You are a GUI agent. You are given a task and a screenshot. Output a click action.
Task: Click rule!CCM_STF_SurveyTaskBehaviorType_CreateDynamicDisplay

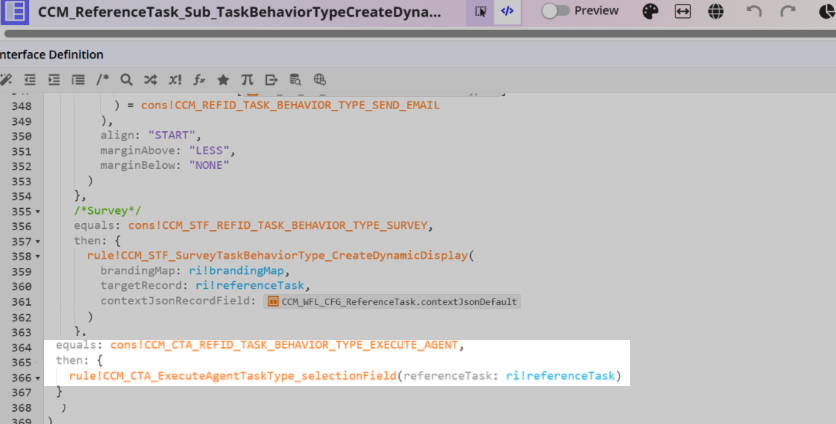[277, 255]
